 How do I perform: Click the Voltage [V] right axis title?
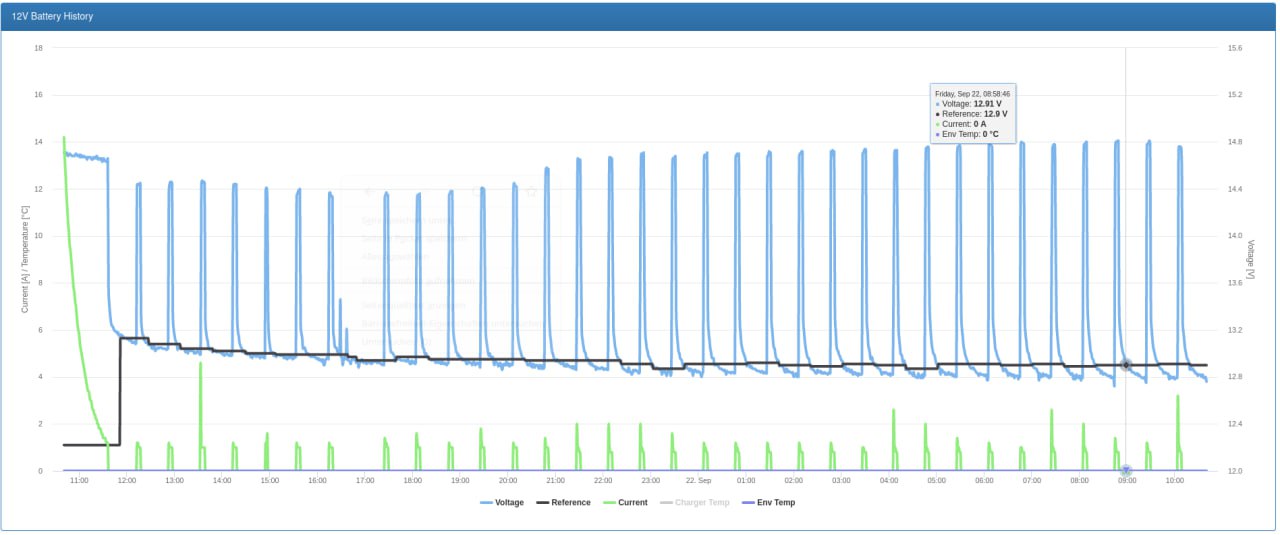click(1251, 259)
